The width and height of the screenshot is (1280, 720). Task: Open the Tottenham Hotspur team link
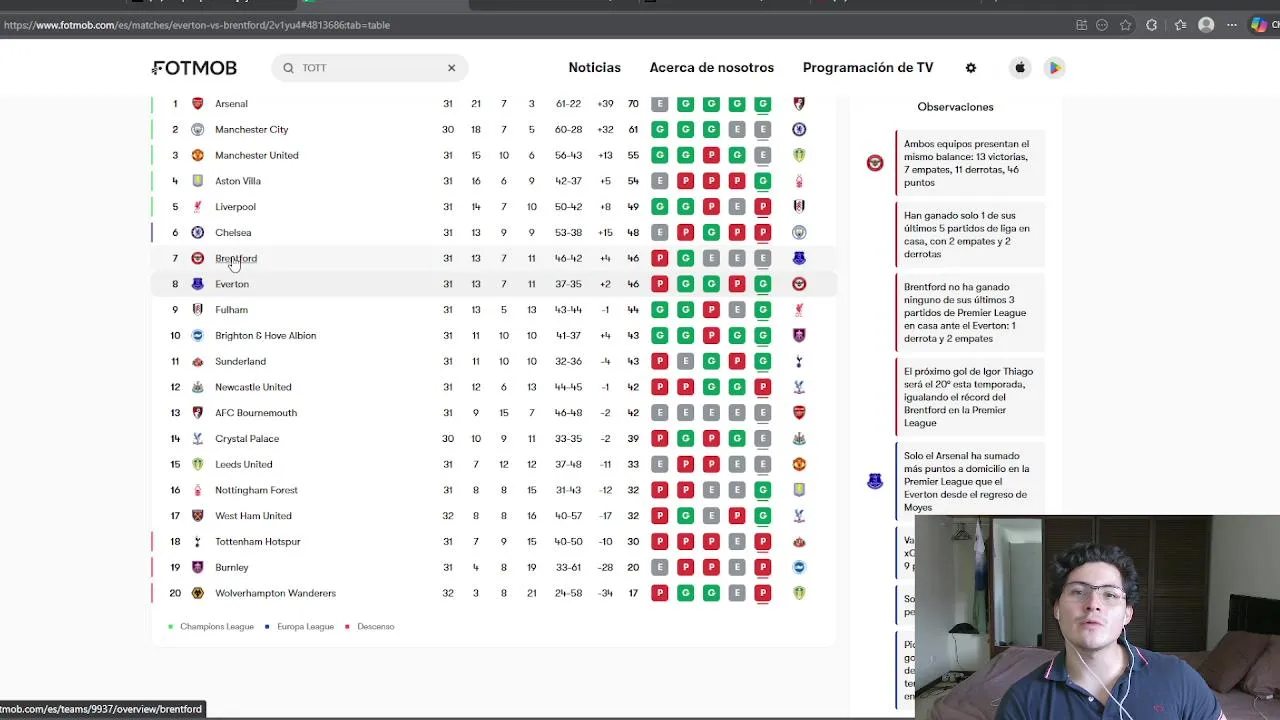pos(257,542)
